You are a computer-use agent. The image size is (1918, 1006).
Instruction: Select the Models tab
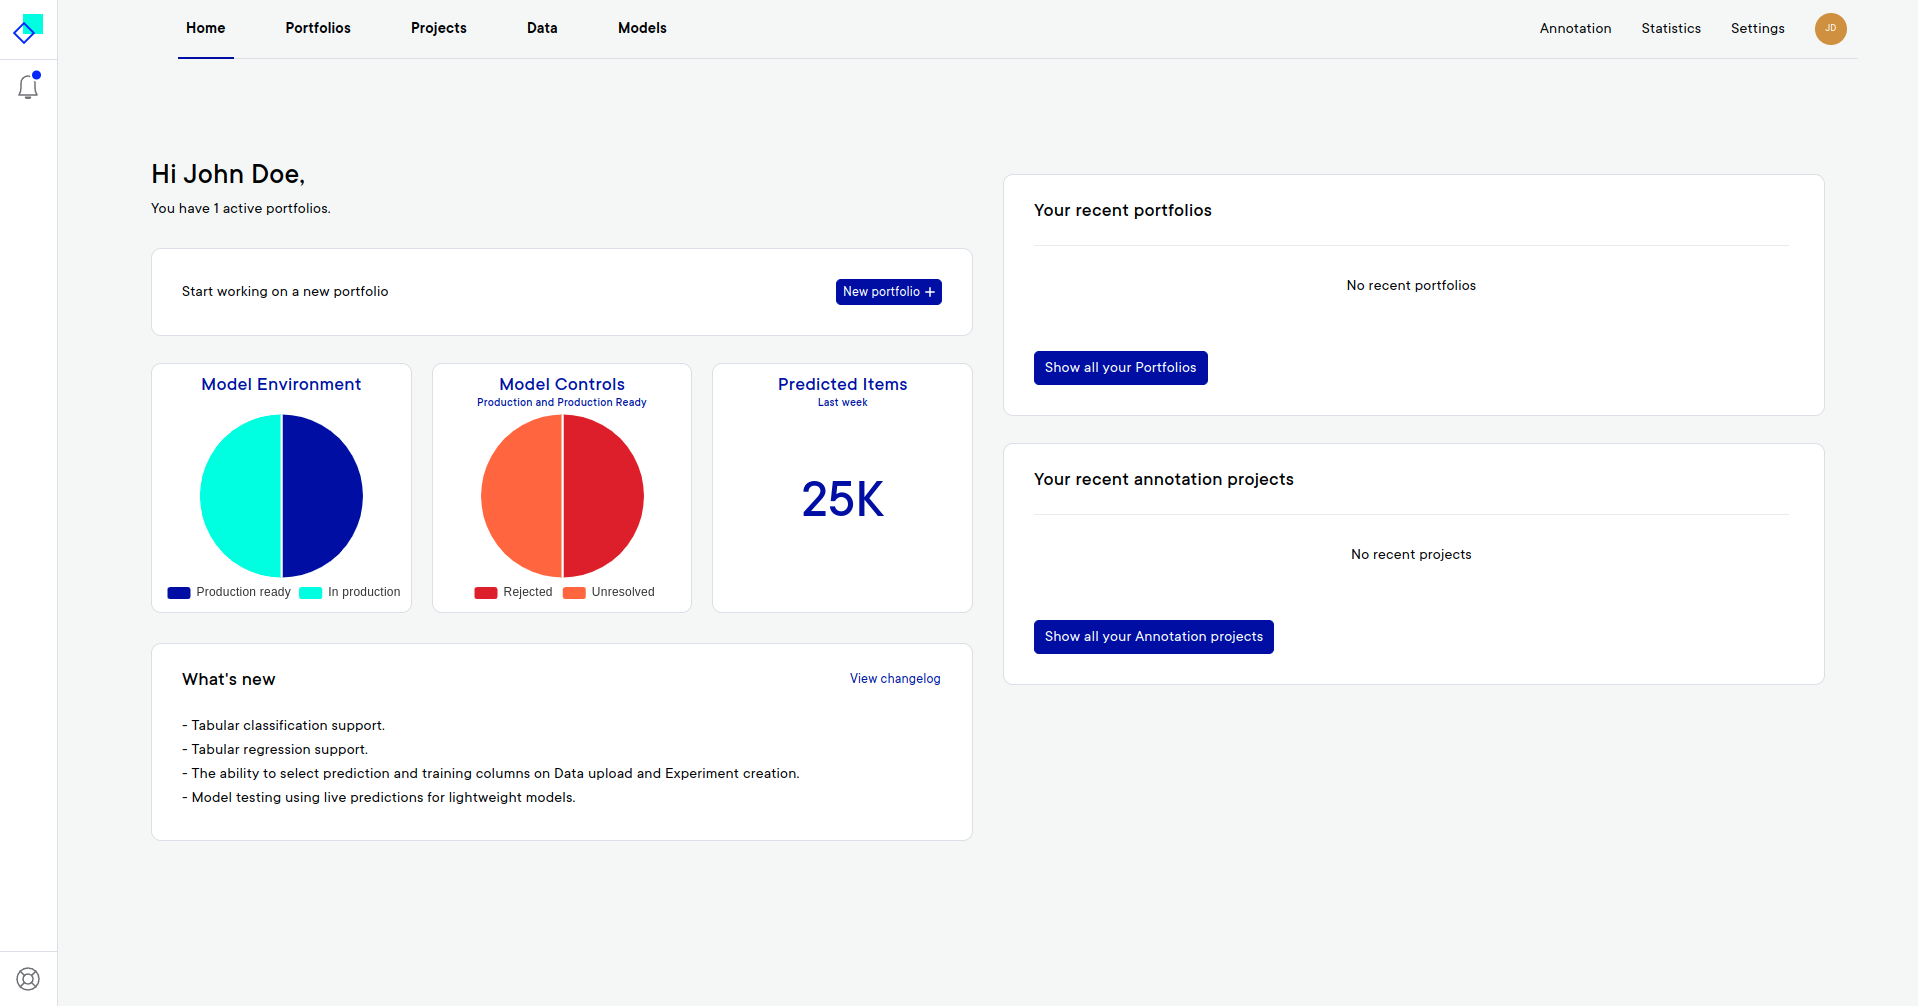tap(642, 29)
